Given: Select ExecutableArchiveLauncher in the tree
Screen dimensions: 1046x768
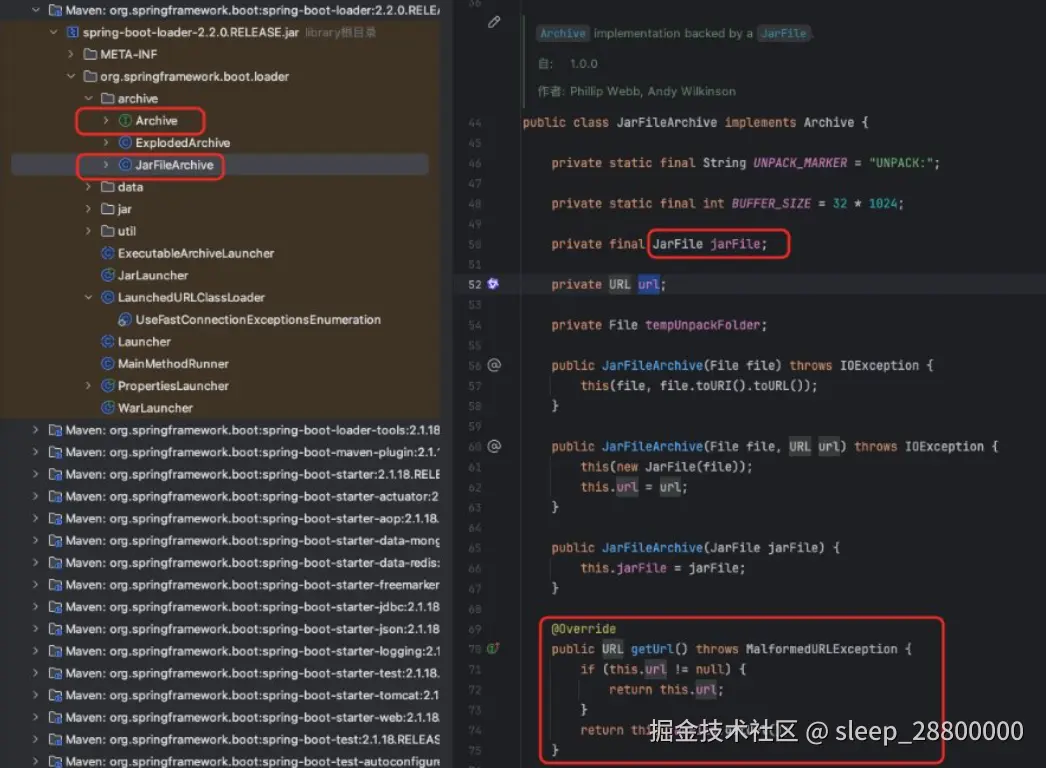Looking at the screenshot, I should (x=196, y=253).
